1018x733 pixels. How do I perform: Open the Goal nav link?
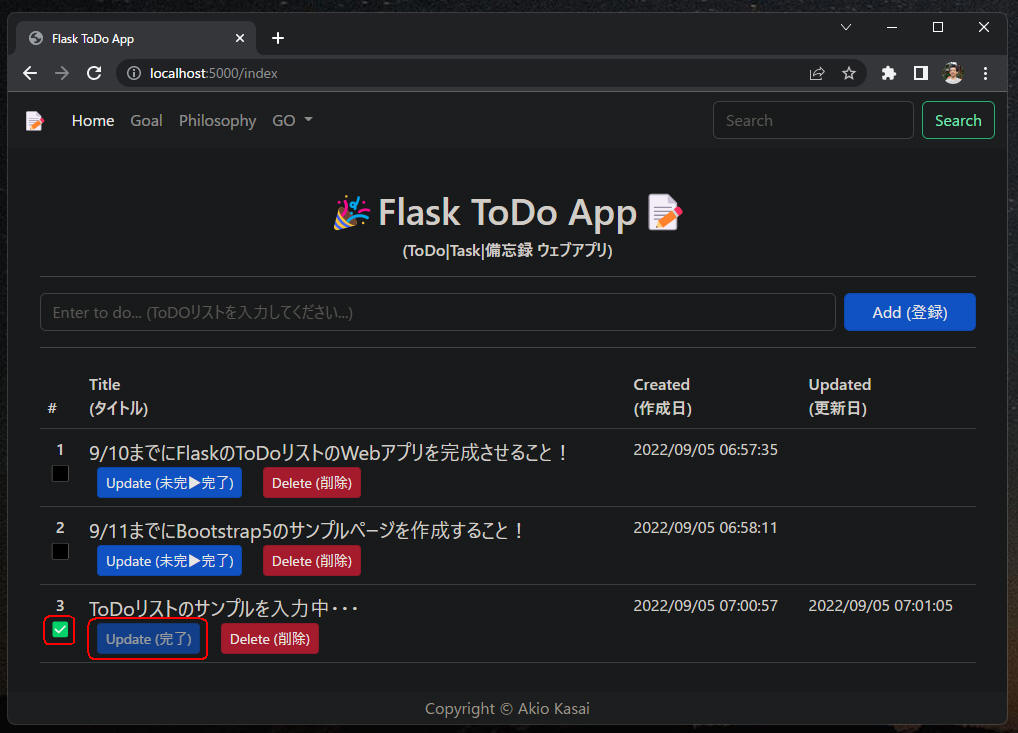(146, 121)
